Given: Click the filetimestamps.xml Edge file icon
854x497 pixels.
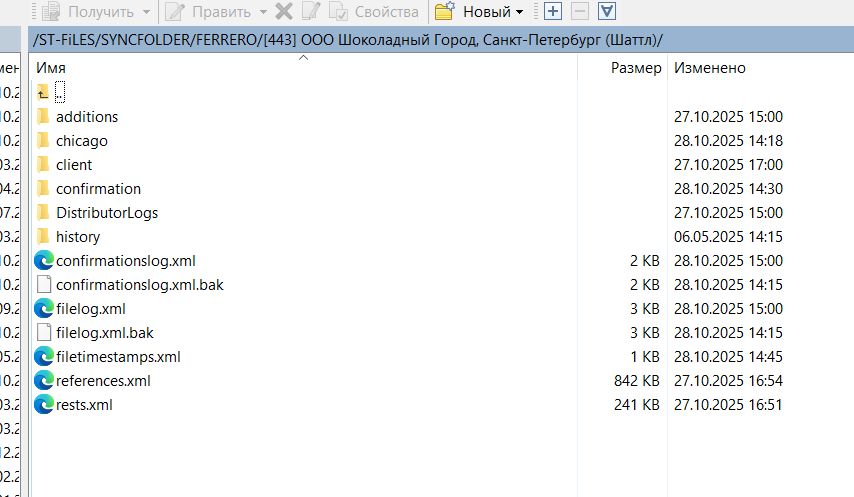Looking at the screenshot, I should (x=44, y=357).
